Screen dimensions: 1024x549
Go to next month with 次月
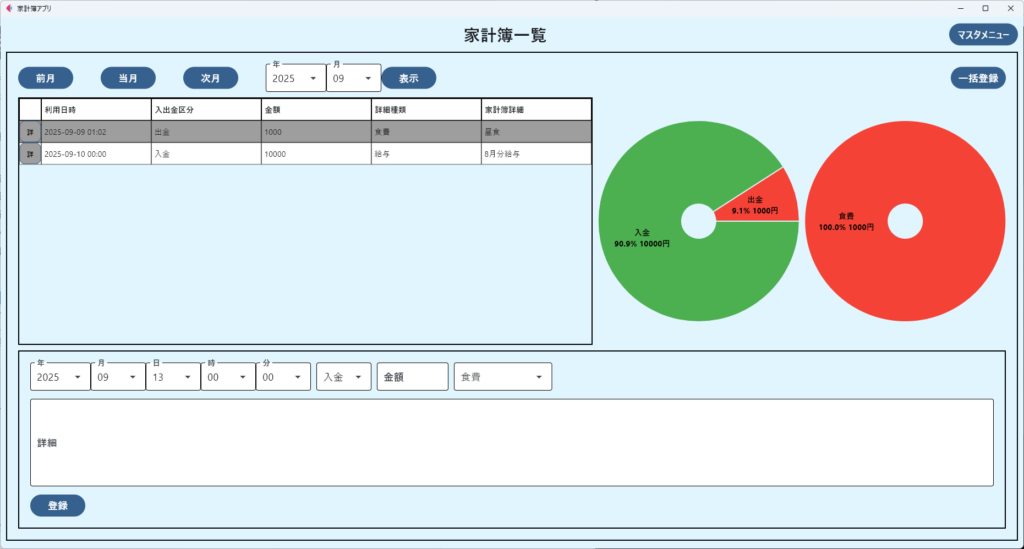tap(210, 78)
